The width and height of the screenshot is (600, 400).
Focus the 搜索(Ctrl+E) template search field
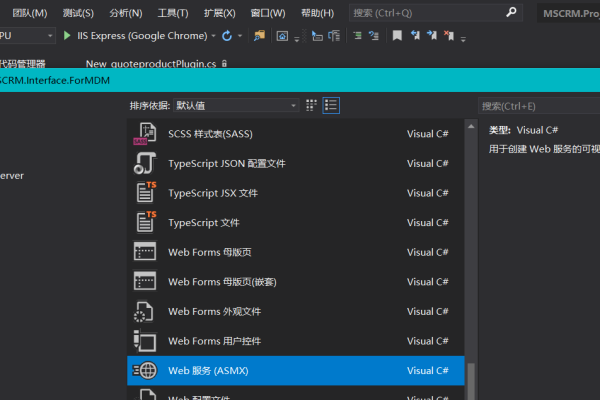pyautogui.click(x=539, y=106)
